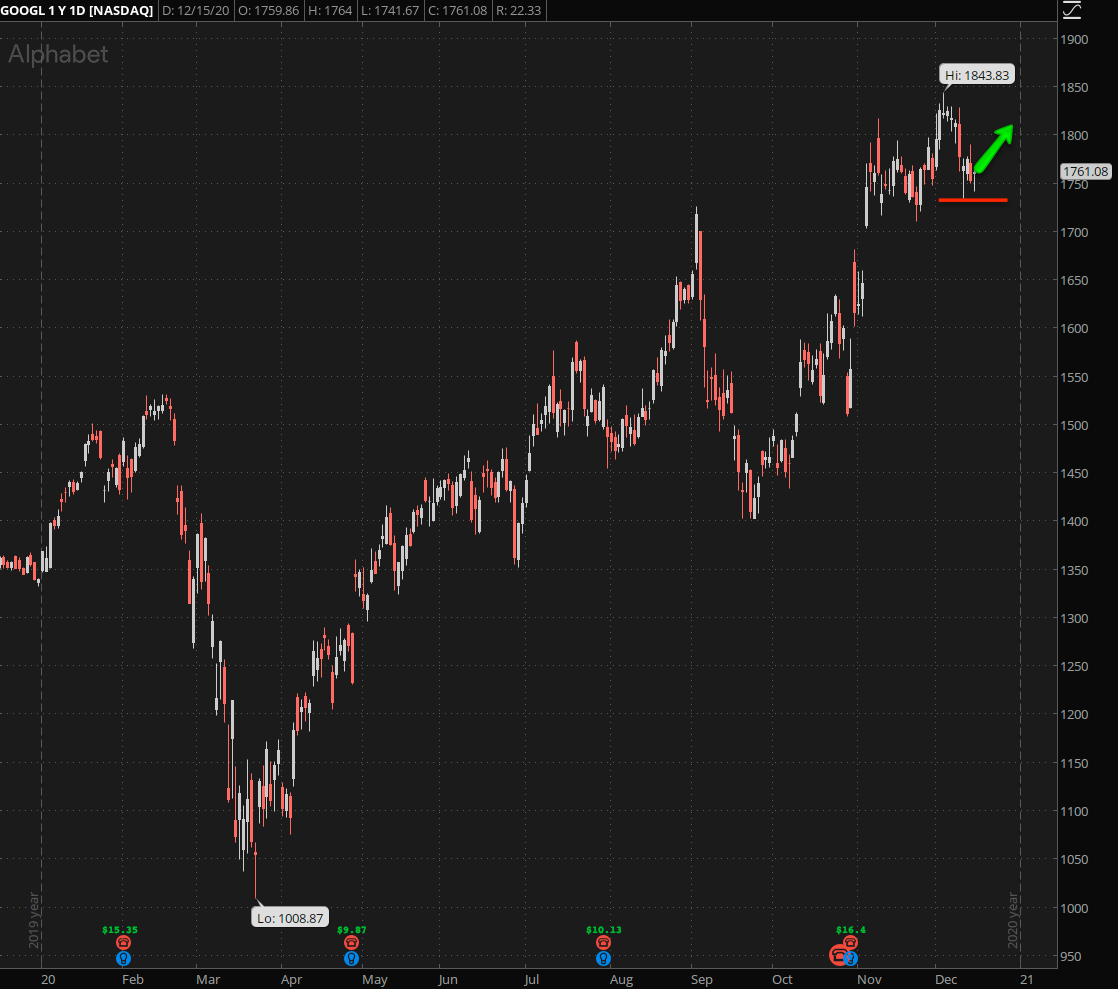Click the 1400 price axis label
This screenshot has height=989, width=1118.
[1074, 522]
